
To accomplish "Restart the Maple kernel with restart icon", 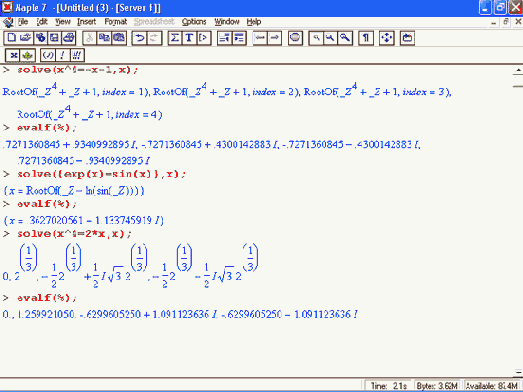I will [407, 38].
